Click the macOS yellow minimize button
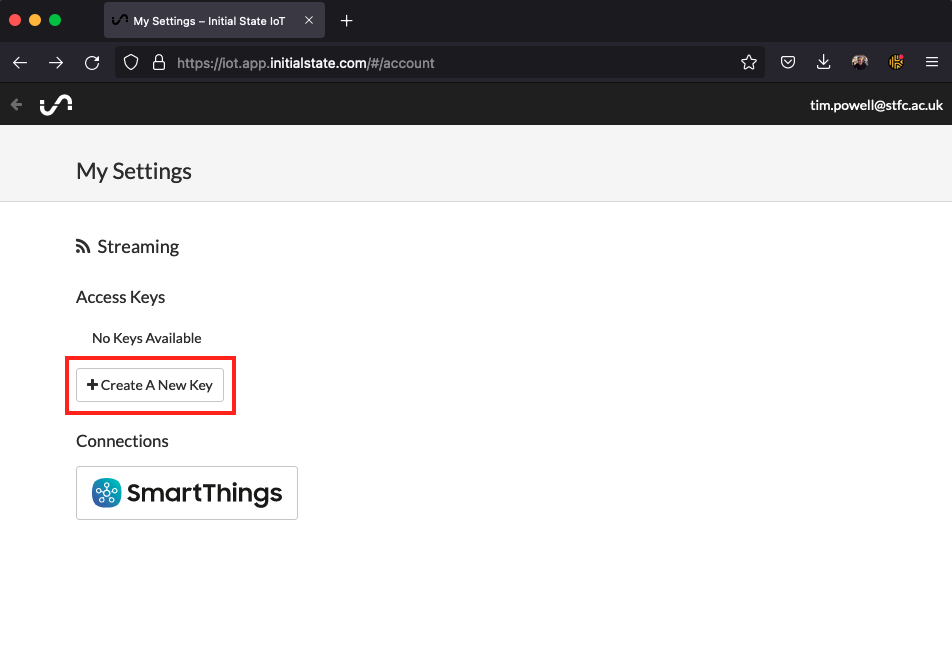Screen dimensions: 952x652 click(x=35, y=20)
